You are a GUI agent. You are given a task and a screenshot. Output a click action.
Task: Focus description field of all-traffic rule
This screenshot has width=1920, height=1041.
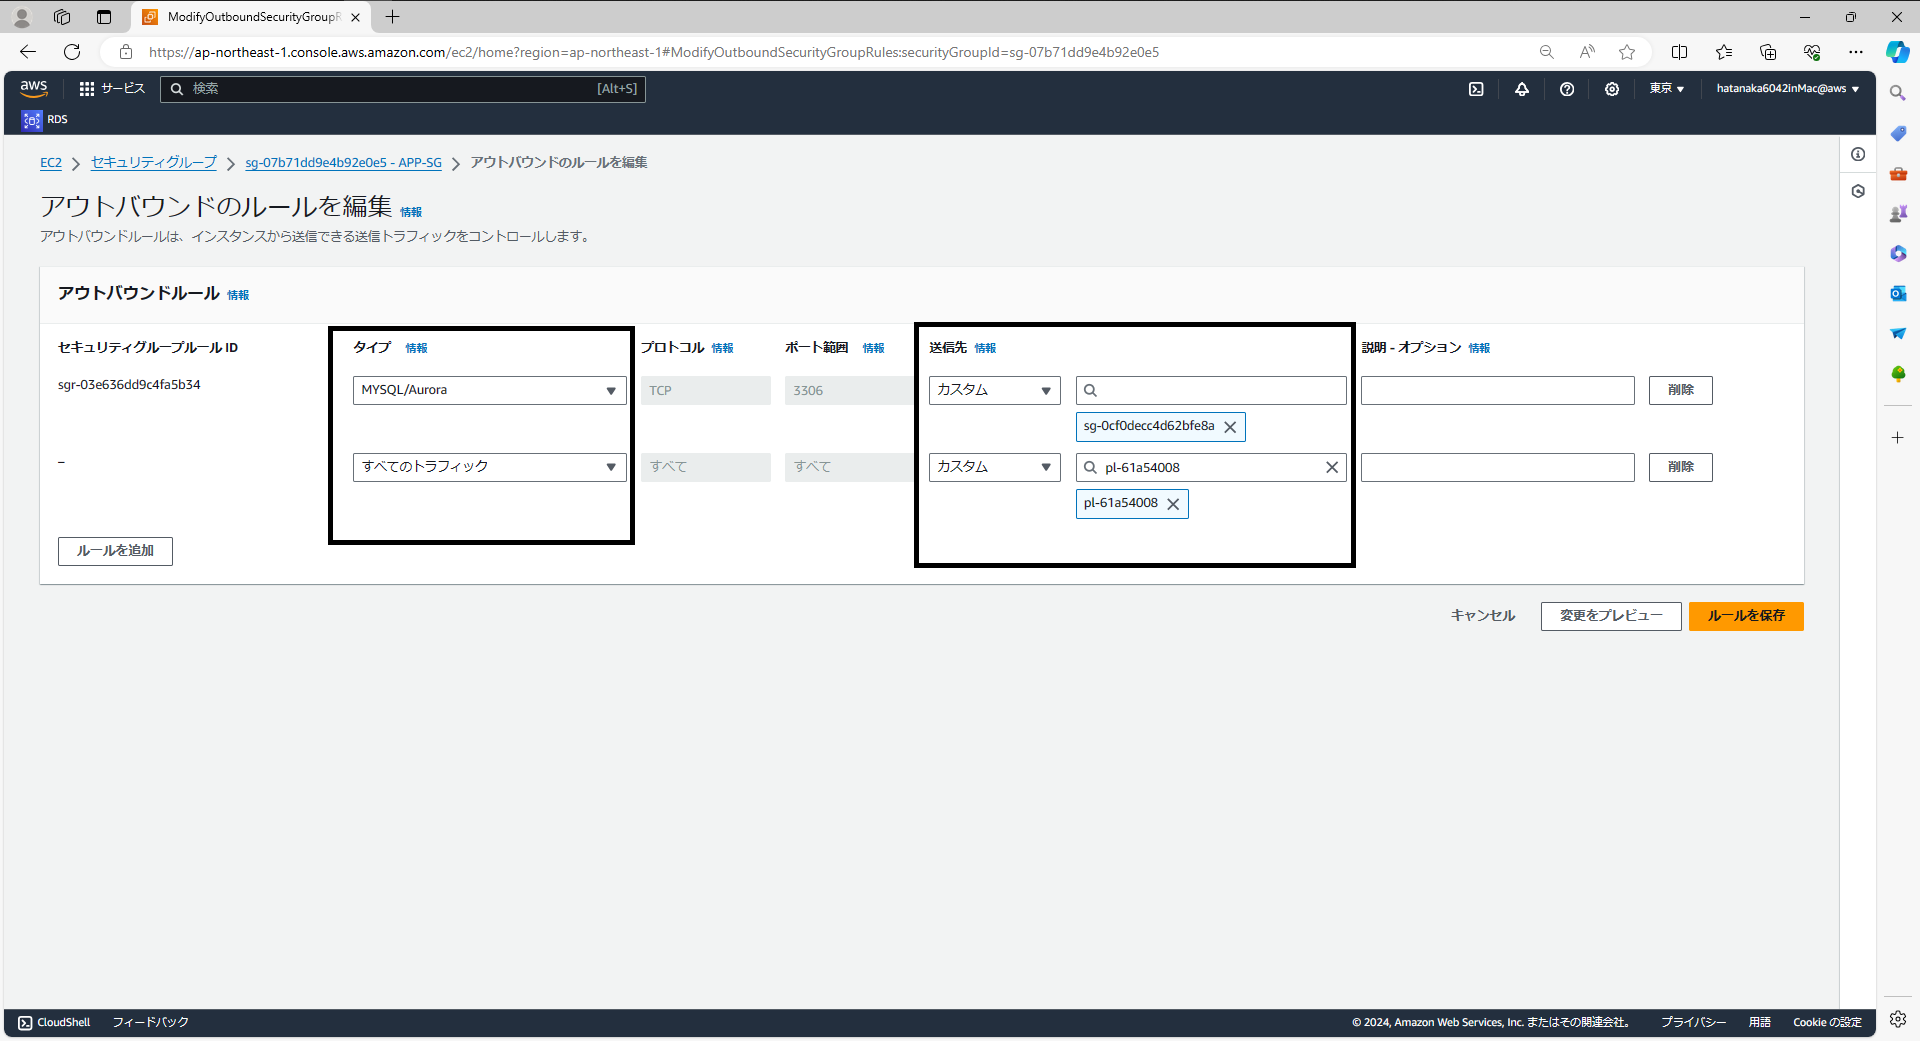(1498, 467)
